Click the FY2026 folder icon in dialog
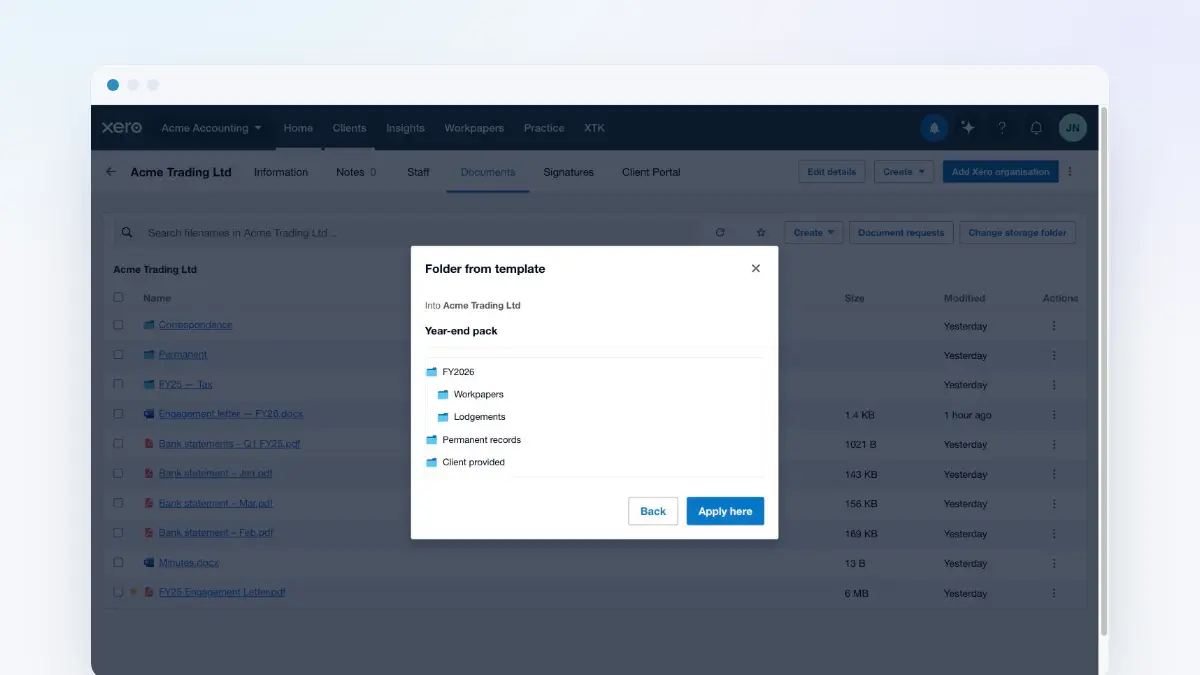 432,372
